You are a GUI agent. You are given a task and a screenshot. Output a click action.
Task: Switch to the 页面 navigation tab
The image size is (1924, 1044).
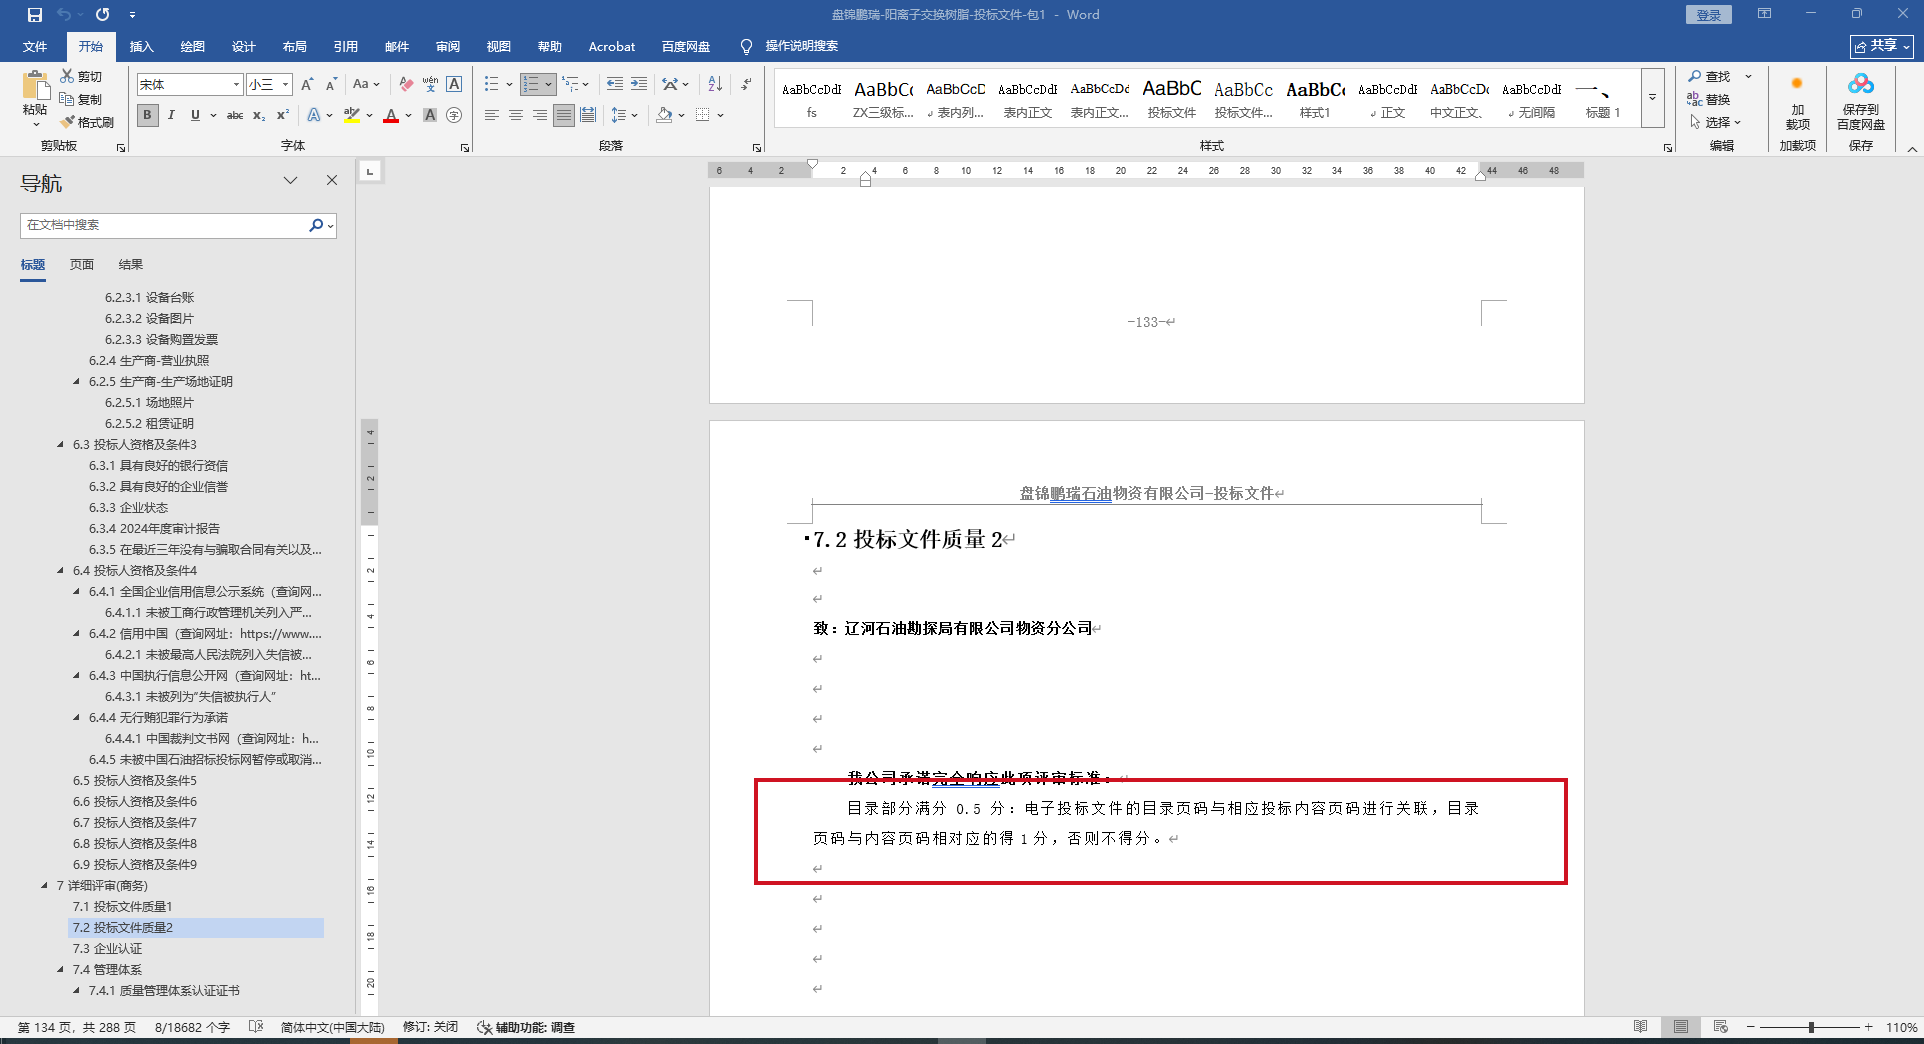(82, 265)
